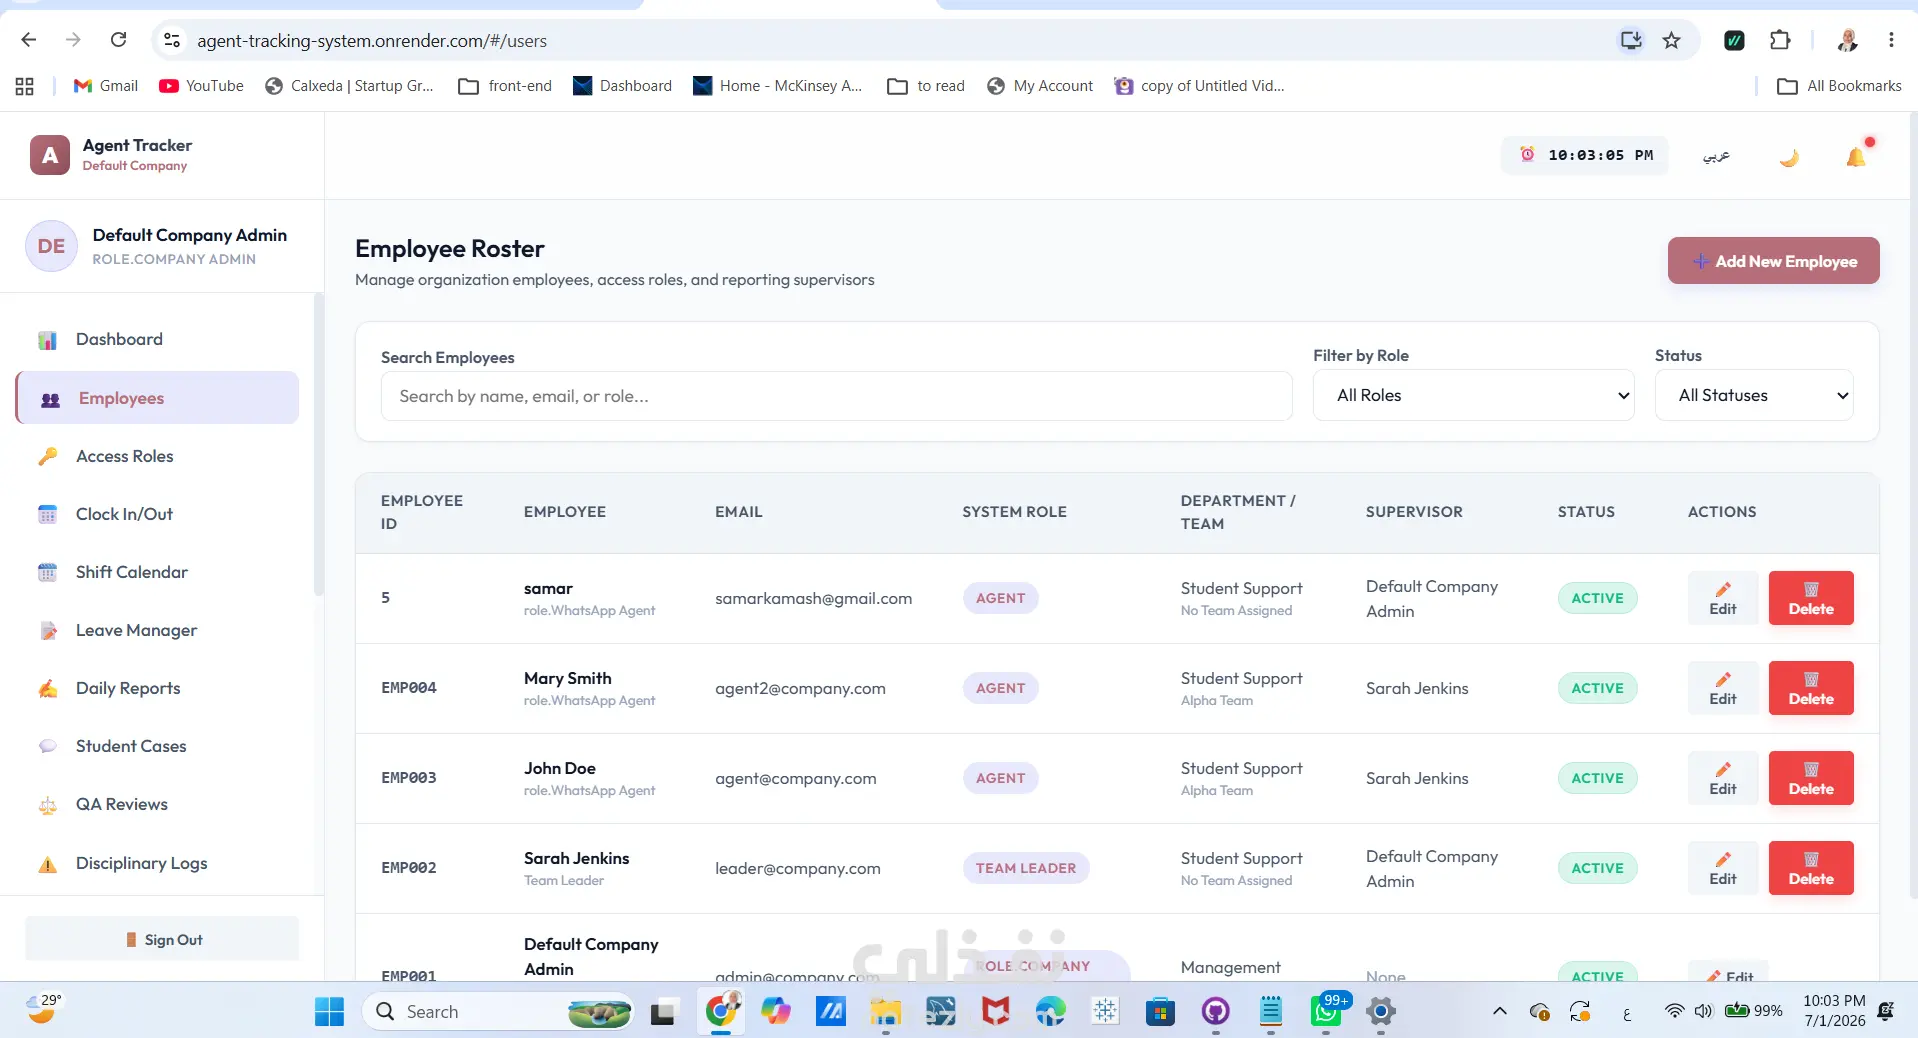Open notifications with the bell icon

pos(1856,156)
